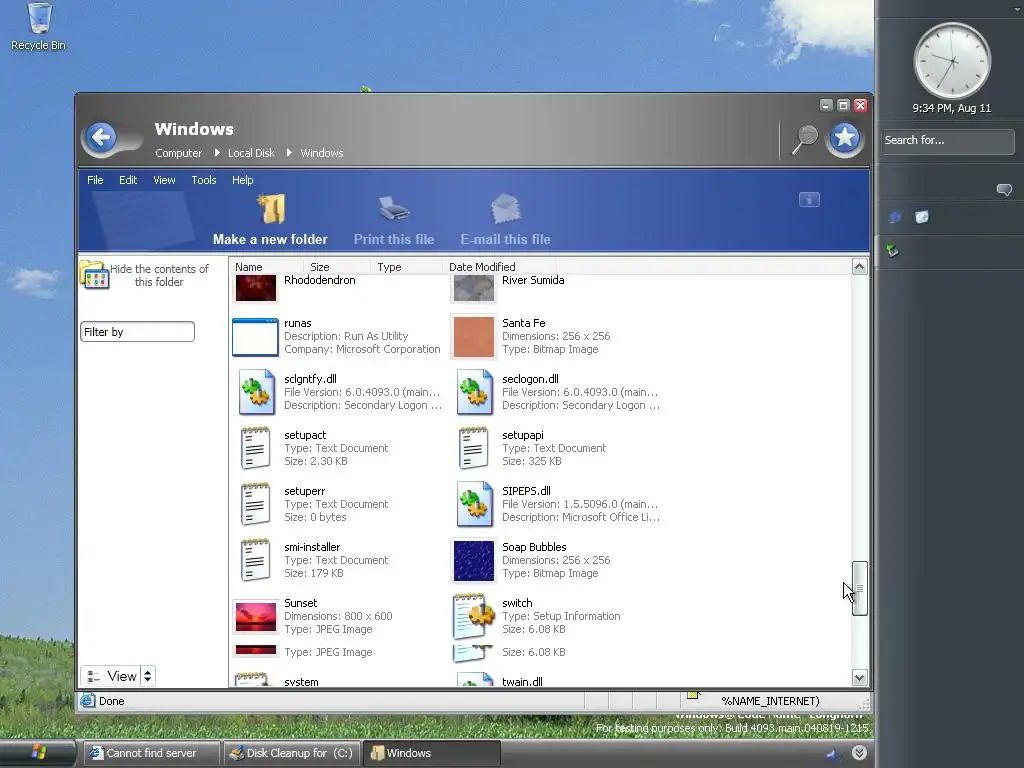Open the Edit menu
This screenshot has height=768, width=1024.
point(128,180)
